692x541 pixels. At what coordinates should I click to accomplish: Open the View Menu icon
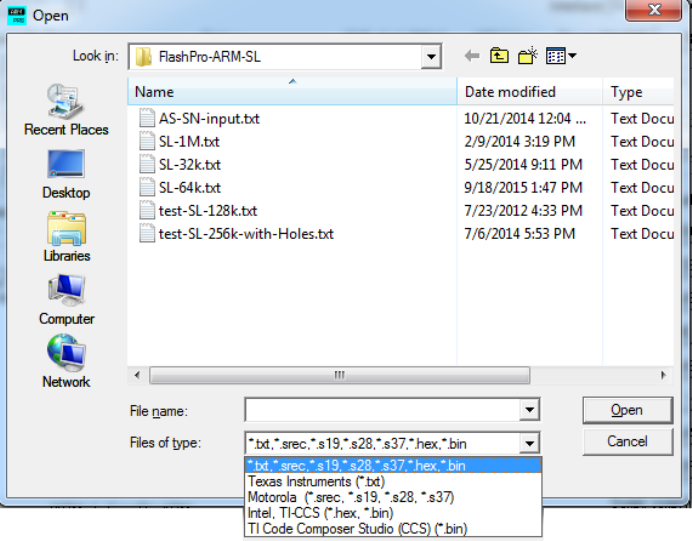click(561, 56)
